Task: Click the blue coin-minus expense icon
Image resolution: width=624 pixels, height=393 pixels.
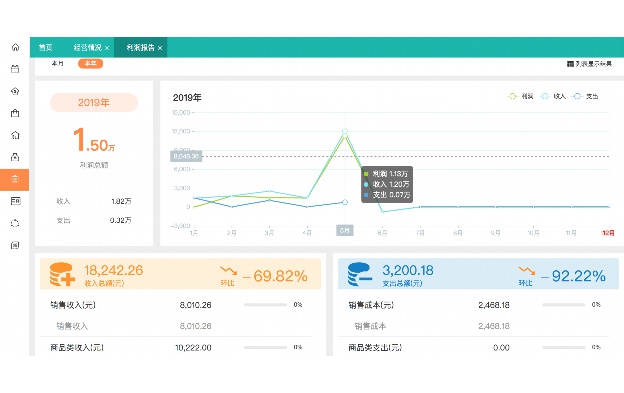Action: point(360,274)
